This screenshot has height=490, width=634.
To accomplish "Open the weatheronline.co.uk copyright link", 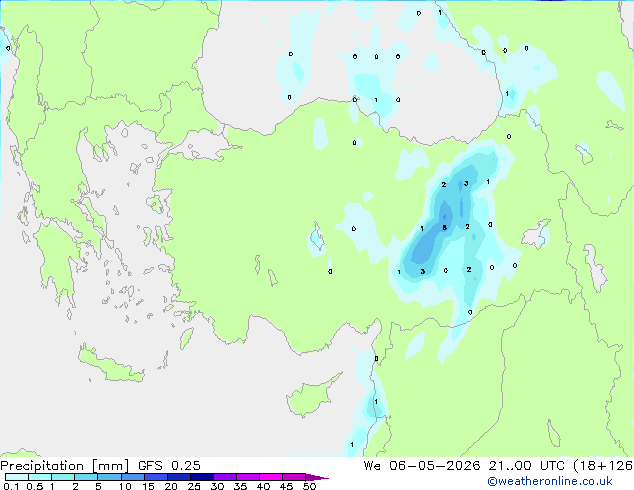I will point(549,481).
